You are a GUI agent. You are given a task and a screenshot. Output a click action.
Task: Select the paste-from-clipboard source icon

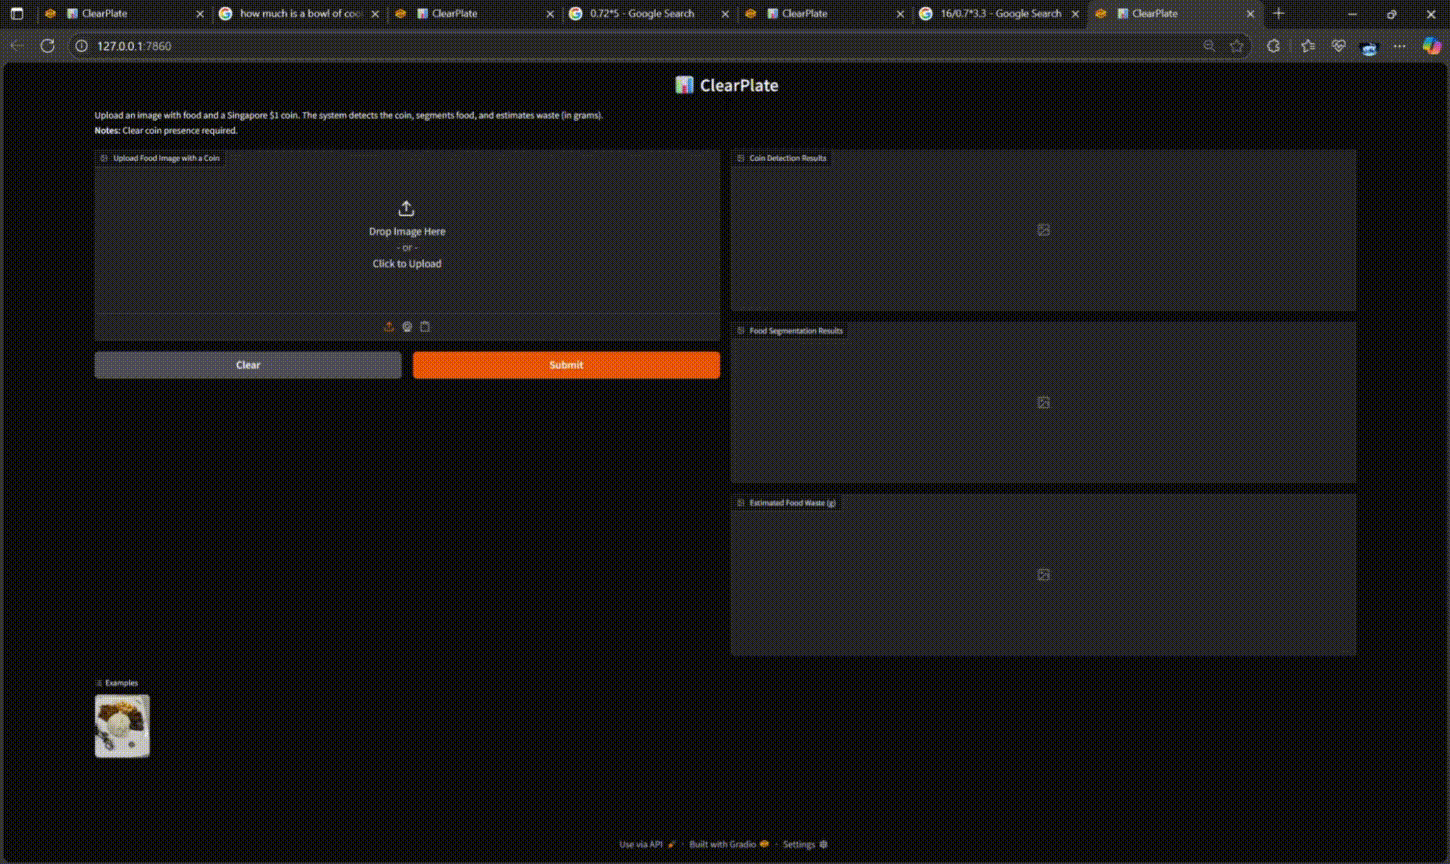[425, 327]
